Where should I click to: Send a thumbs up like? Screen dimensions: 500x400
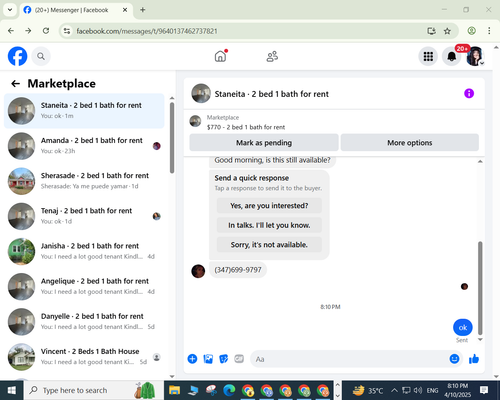point(474,359)
